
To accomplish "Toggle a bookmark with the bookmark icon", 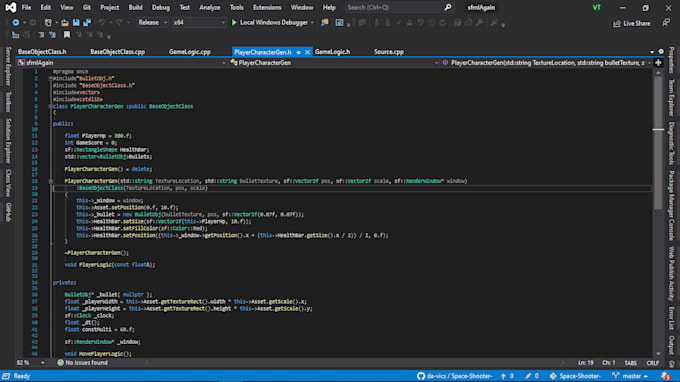I will (67, 35).
